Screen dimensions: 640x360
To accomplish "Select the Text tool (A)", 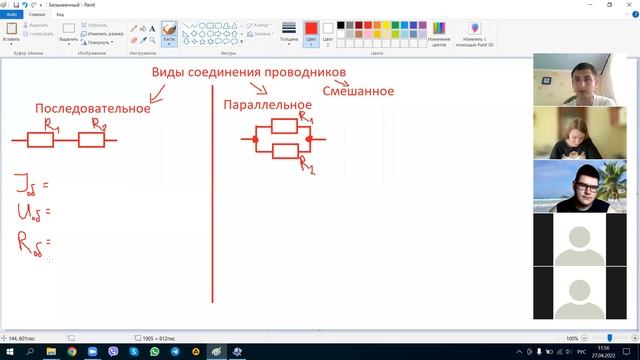I will pos(152,29).
